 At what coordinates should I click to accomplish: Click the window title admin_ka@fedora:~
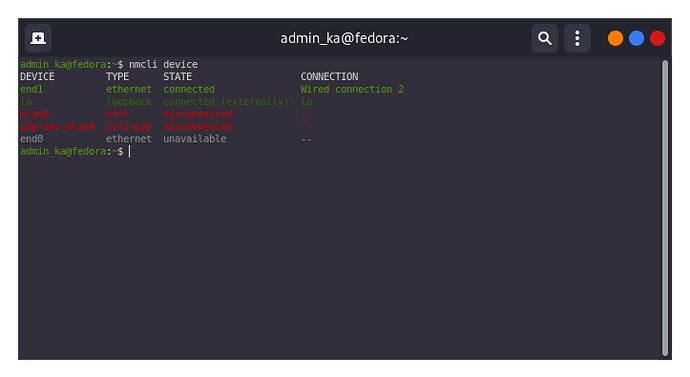[x=344, y=38]
